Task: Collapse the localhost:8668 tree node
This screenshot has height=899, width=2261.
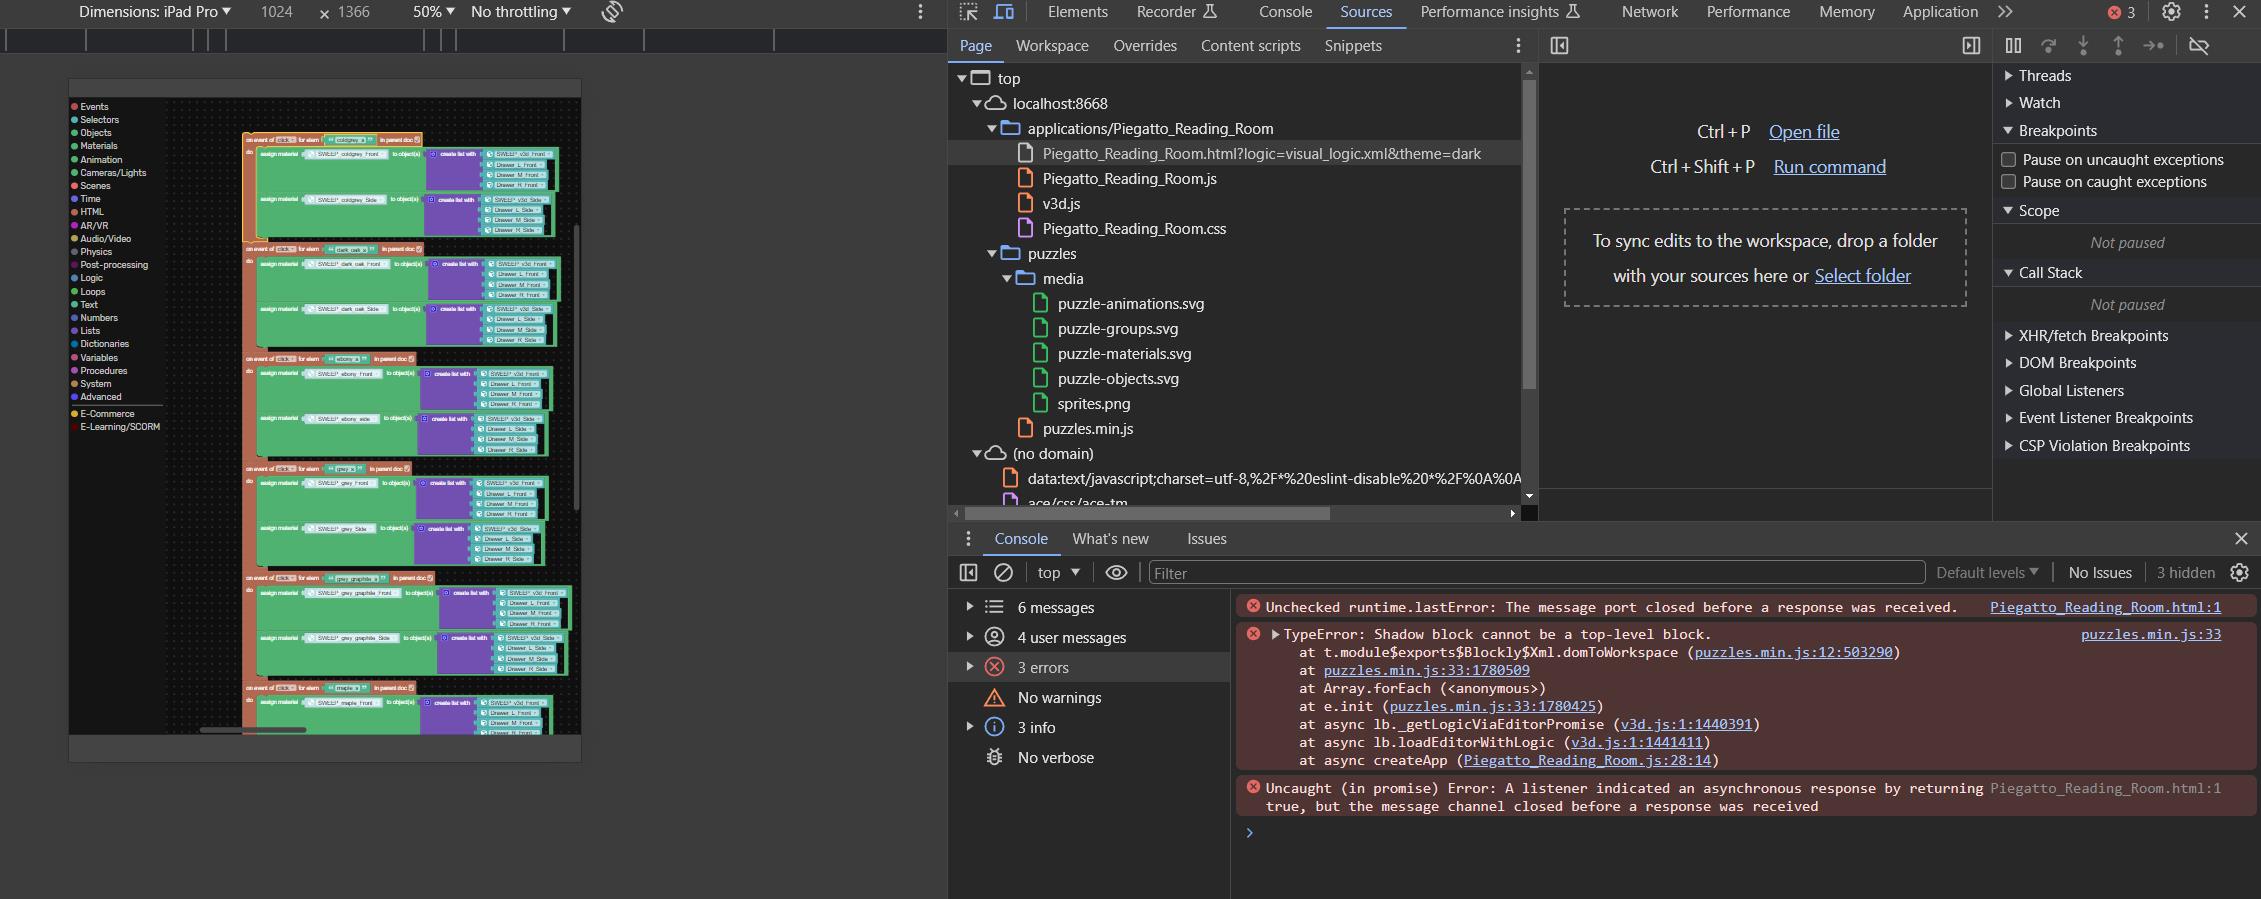Action: 977,104
